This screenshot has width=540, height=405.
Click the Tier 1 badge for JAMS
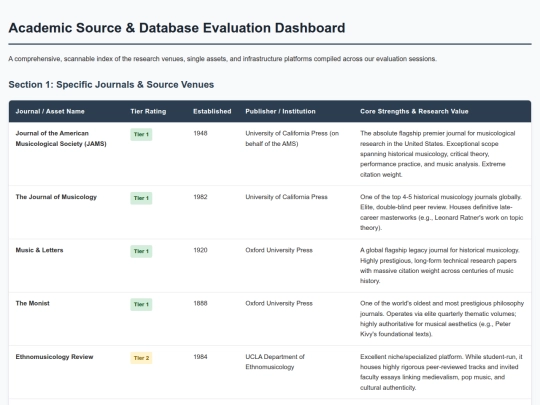coord(141,134)
